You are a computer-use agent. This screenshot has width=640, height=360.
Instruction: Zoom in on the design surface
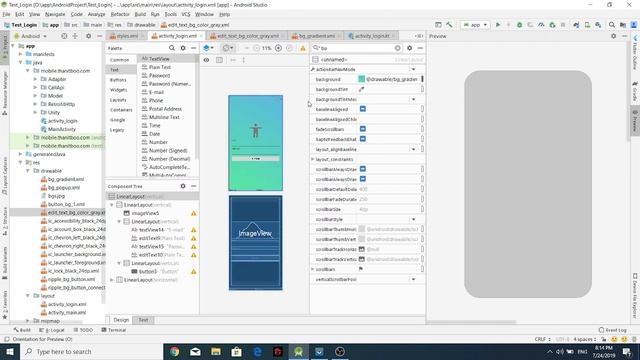click(x=278, y=48)
